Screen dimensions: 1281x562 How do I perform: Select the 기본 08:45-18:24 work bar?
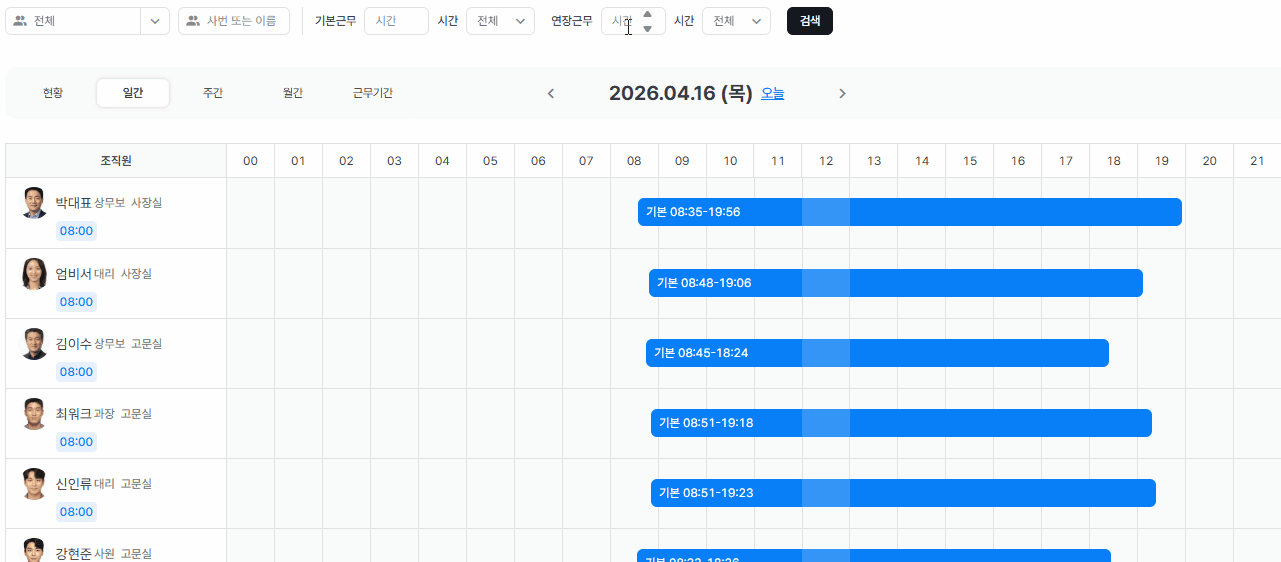pos(877,353)
